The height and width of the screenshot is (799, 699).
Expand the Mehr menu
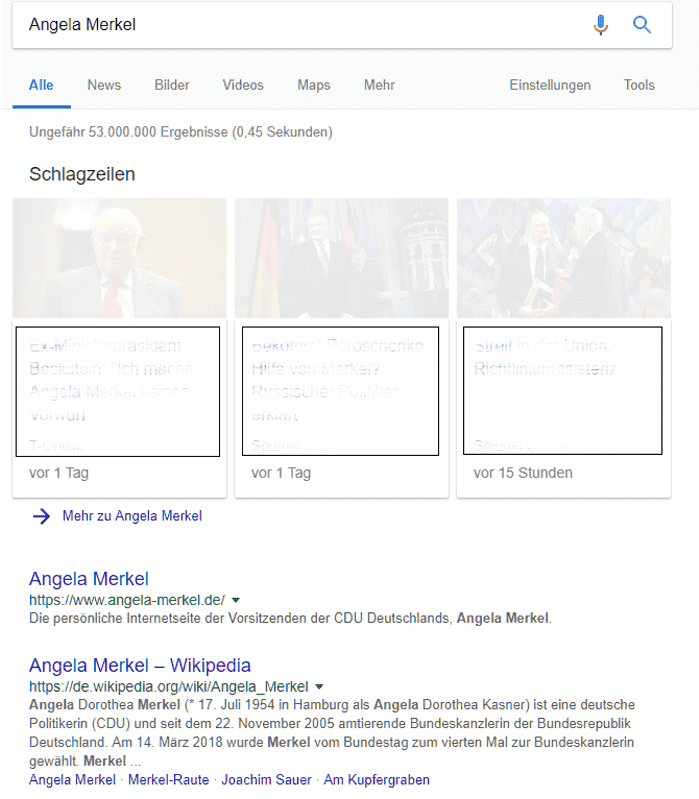(x=380, y=85)
